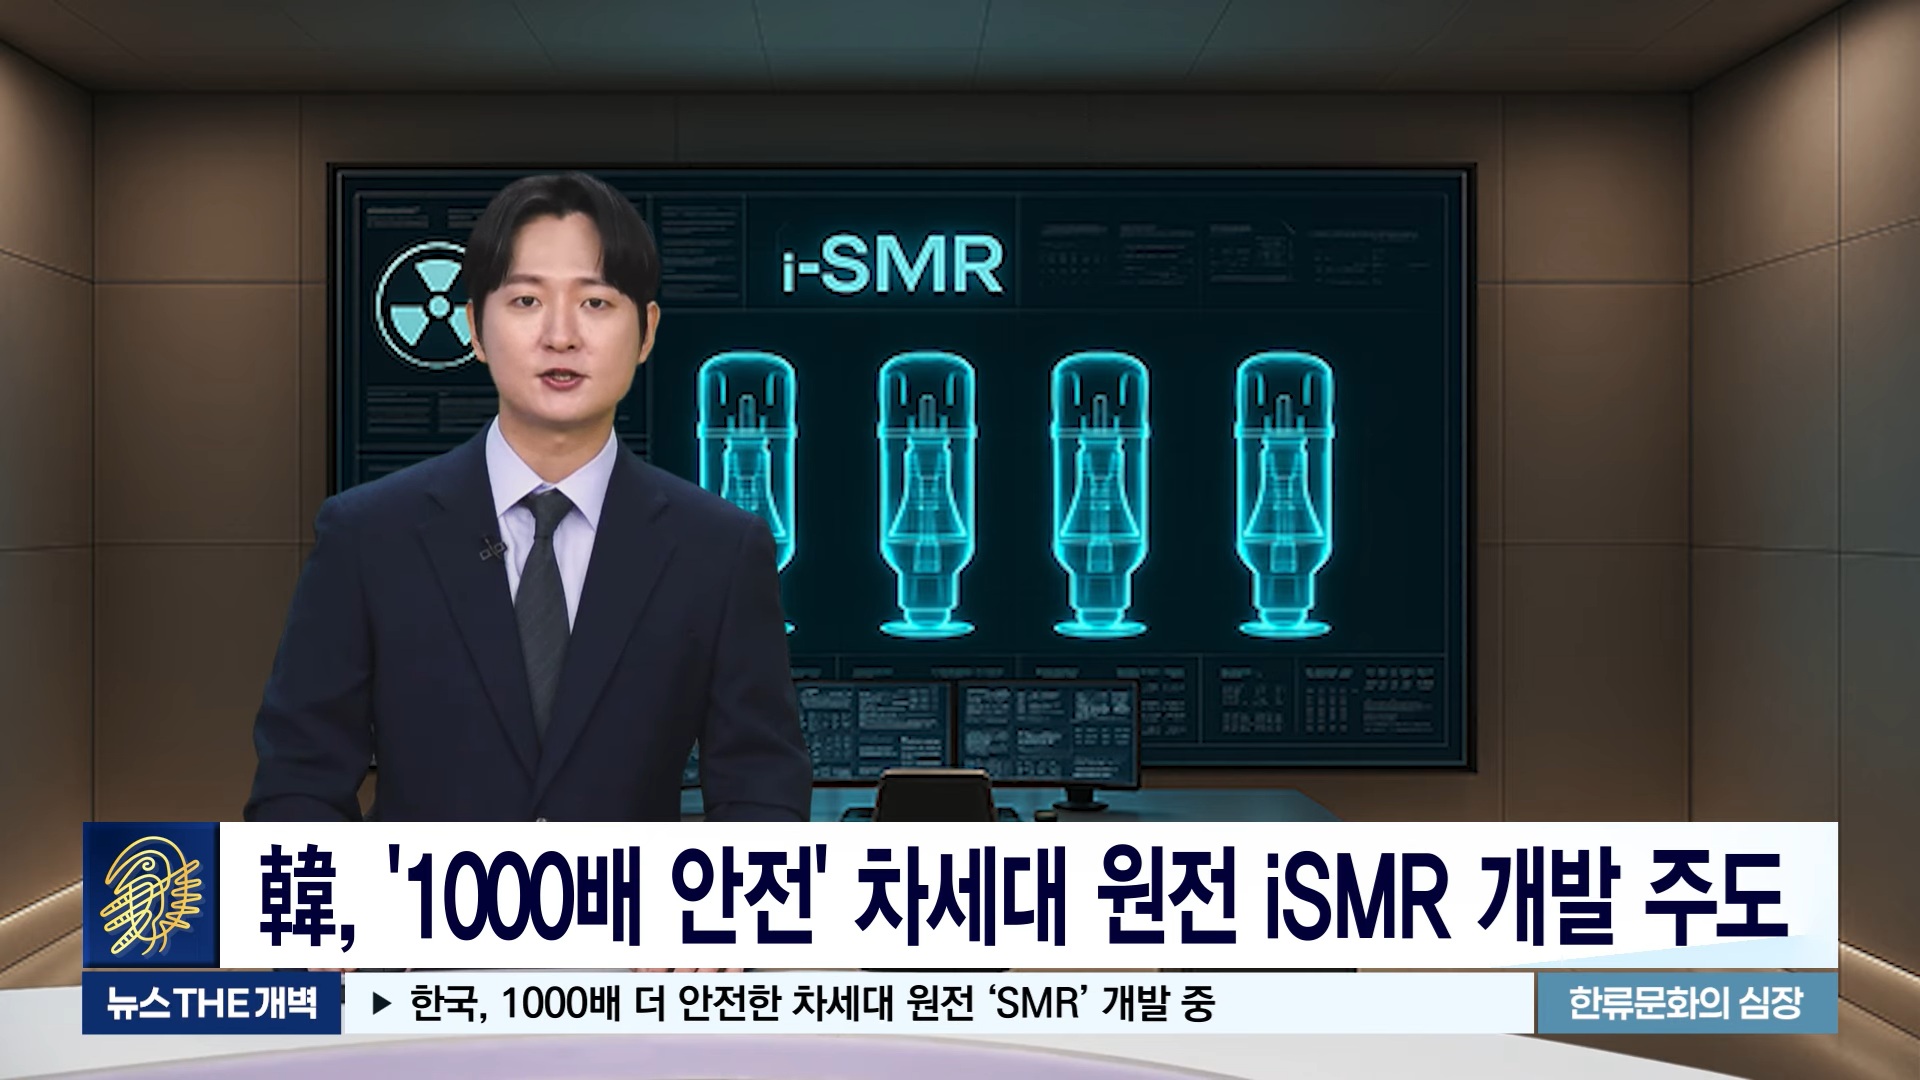Click the 韓 character starting the headline
This screenshot has height=1080, width=1920.
pos(296,896)
